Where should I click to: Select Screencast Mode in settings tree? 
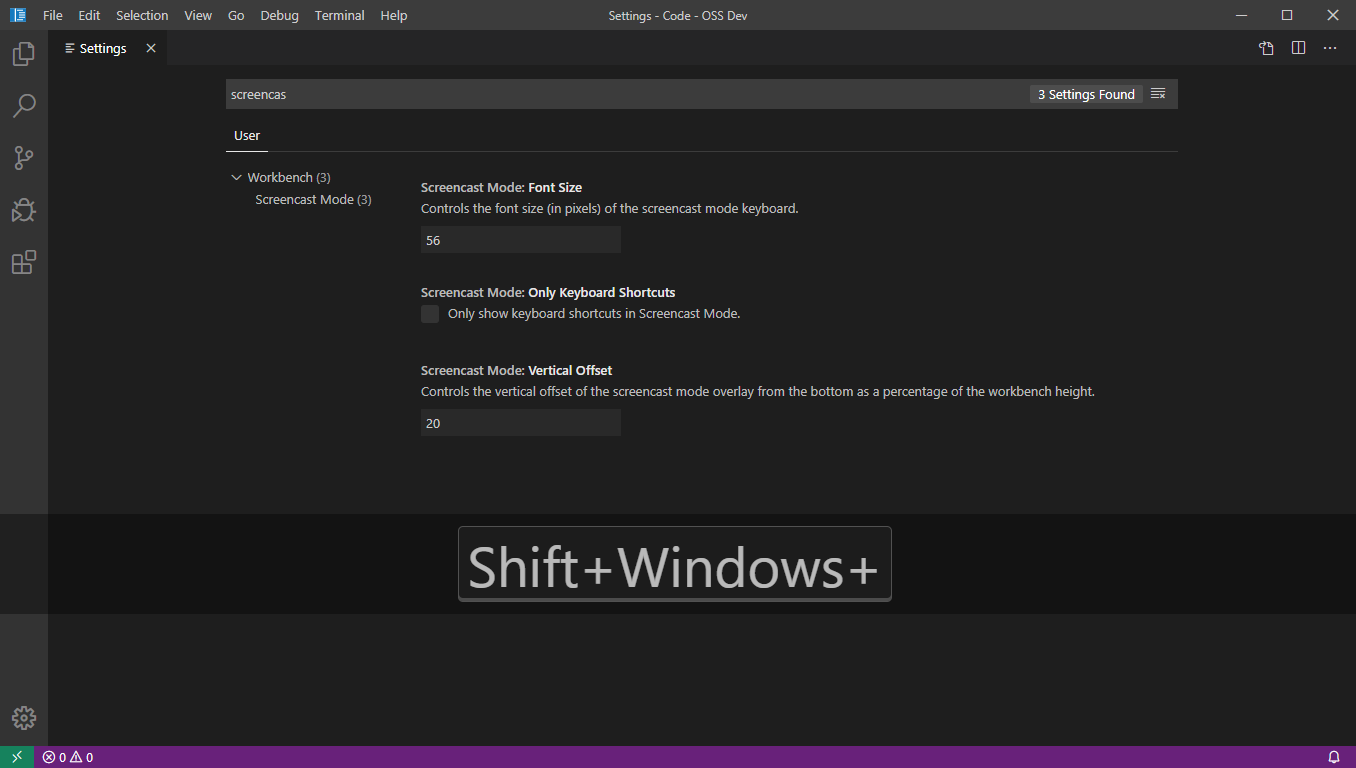pos(313,199)
